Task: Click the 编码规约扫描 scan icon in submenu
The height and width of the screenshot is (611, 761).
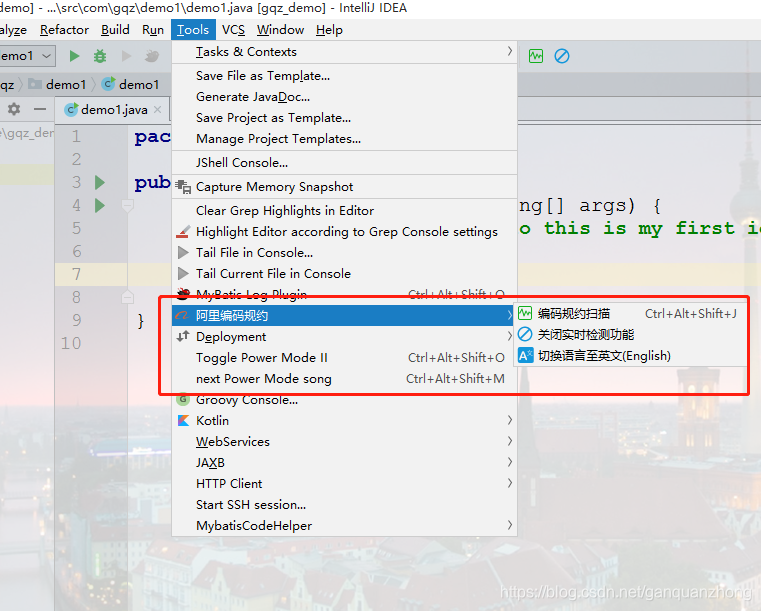Action: tap(525, 314)
